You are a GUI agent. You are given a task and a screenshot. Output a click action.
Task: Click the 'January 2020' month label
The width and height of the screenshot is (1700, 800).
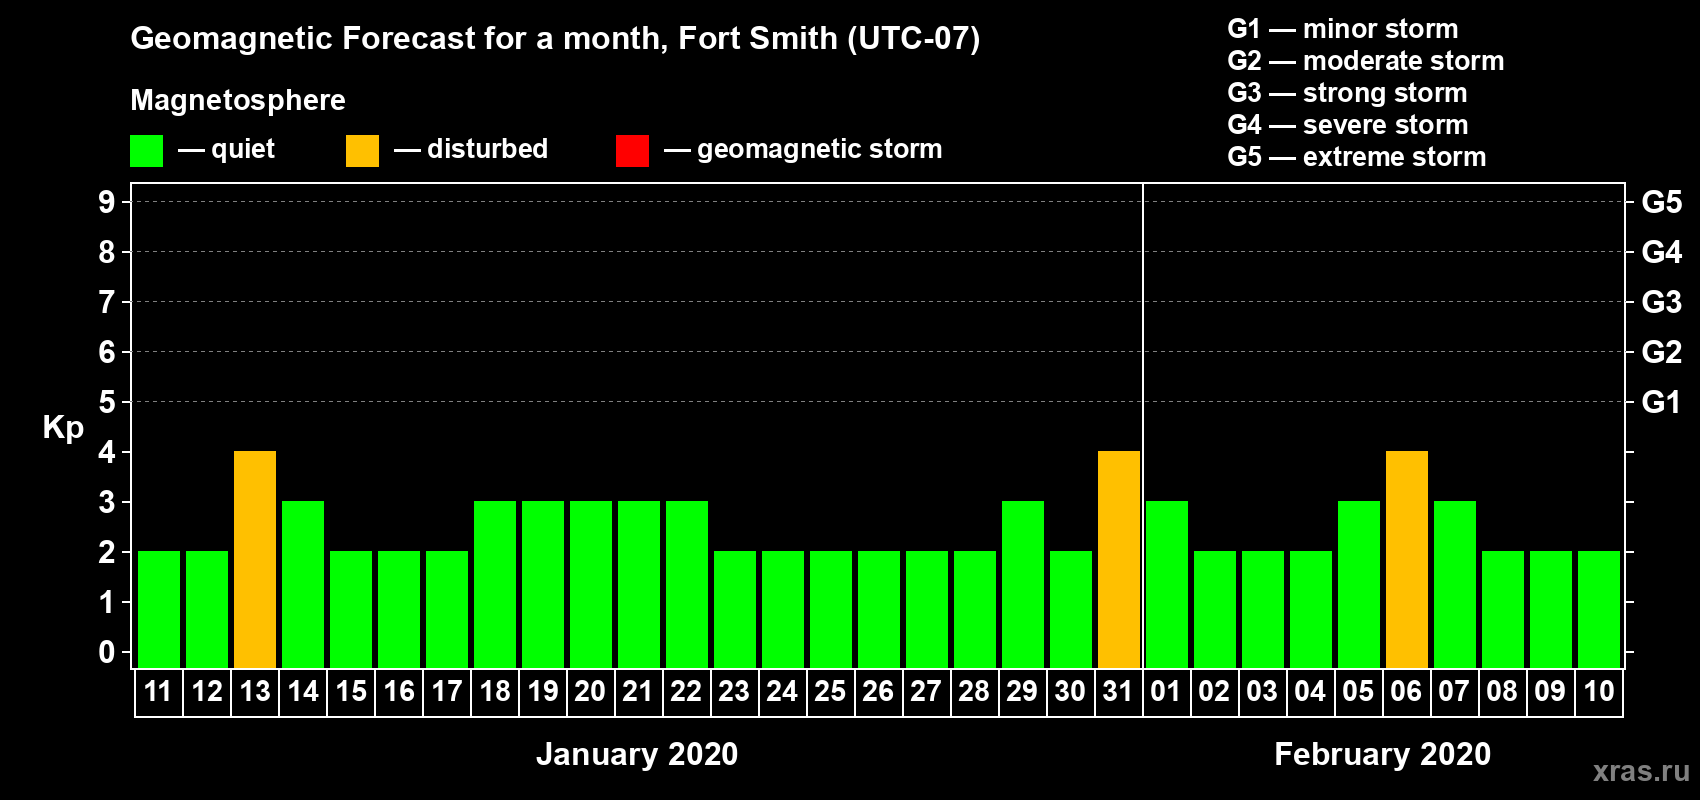[637, 754]
